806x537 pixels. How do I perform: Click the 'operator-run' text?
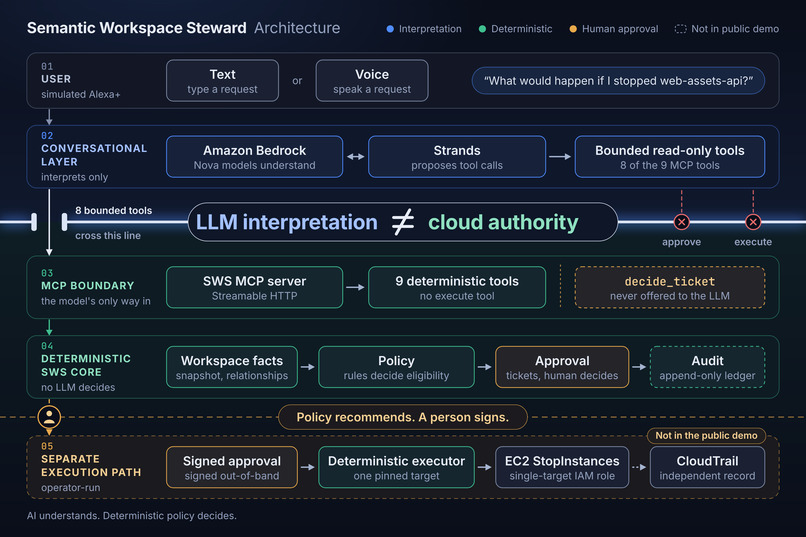pyautogui.click(x=70, y=487)
